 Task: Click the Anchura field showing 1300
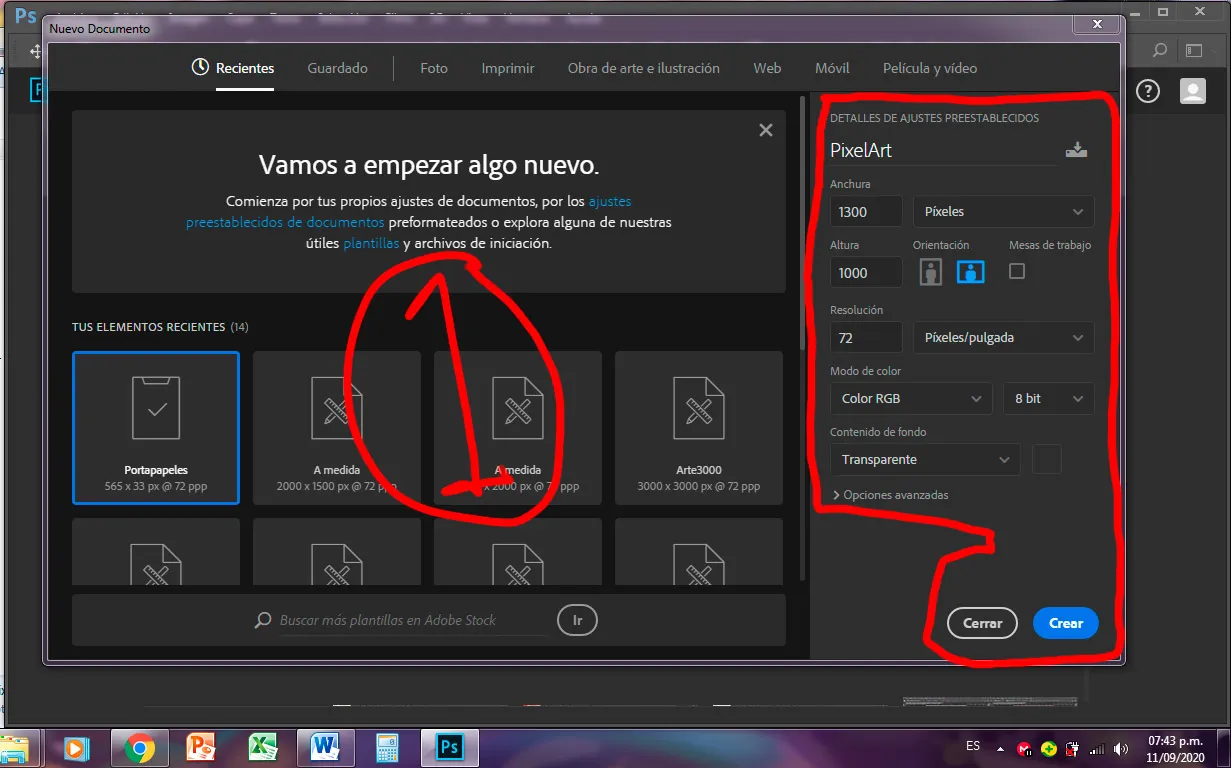click(x=866, y=212)
